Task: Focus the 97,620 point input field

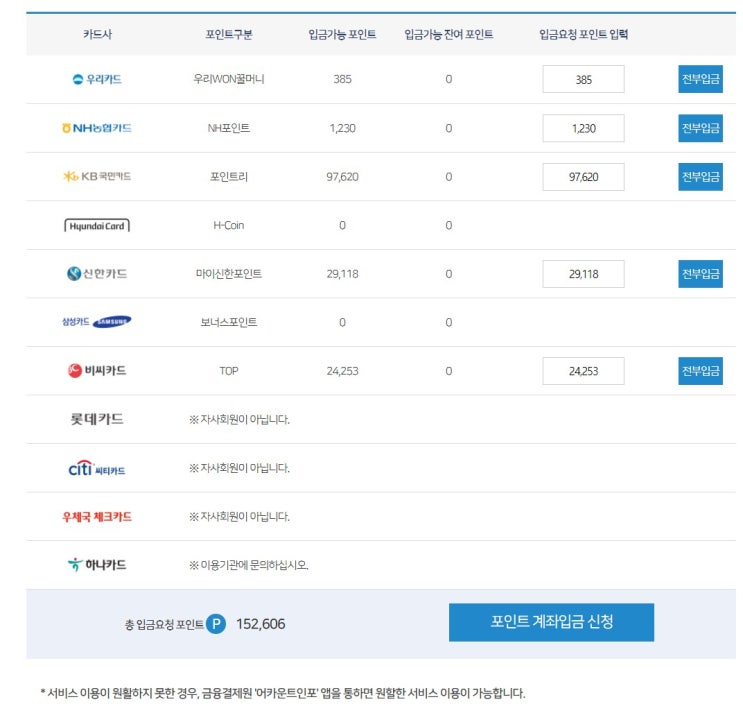Action: [583, 177]
